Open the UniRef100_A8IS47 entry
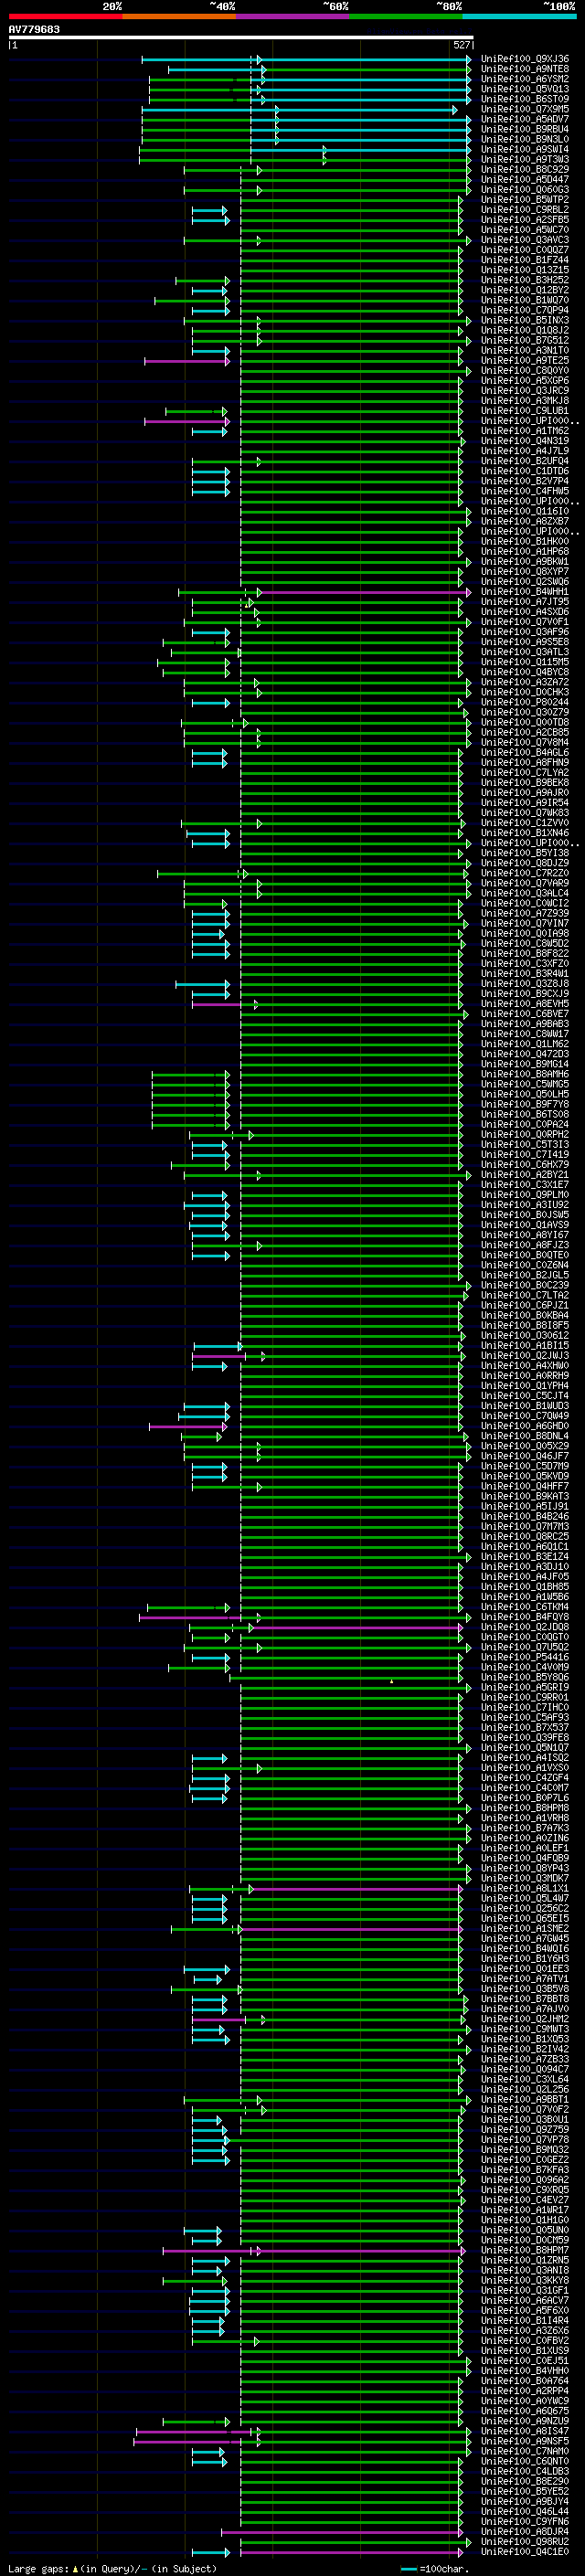Image resolution: width=585 pixels, height=2576 pixels. [x=525, y=2431]
